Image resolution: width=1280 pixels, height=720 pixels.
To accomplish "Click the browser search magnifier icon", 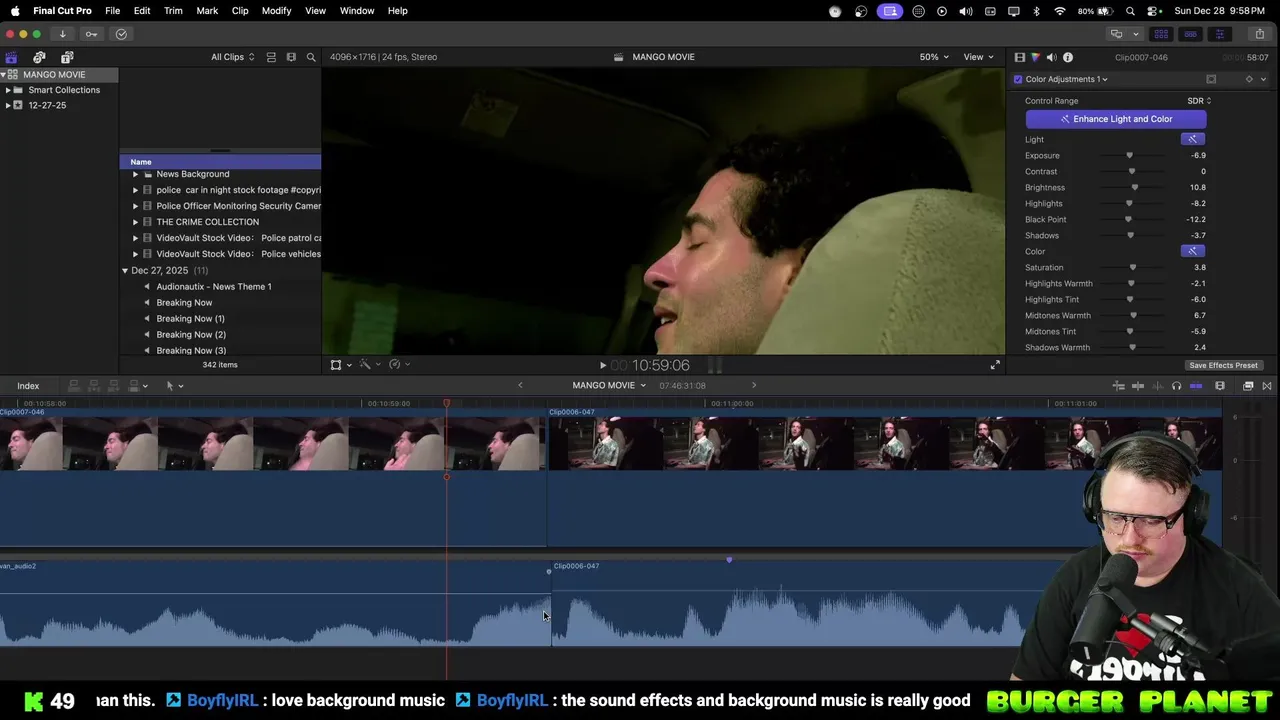I will click(x=311, y=57).
